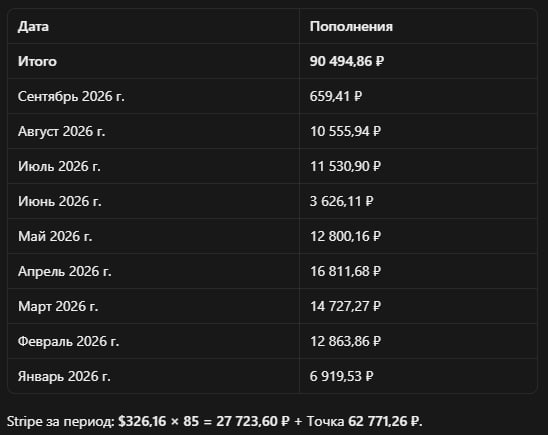The height and width of the screenshot is (435, 548).
Task: Click the Stripe amount $326,16 text
Action: pos(142,421)
